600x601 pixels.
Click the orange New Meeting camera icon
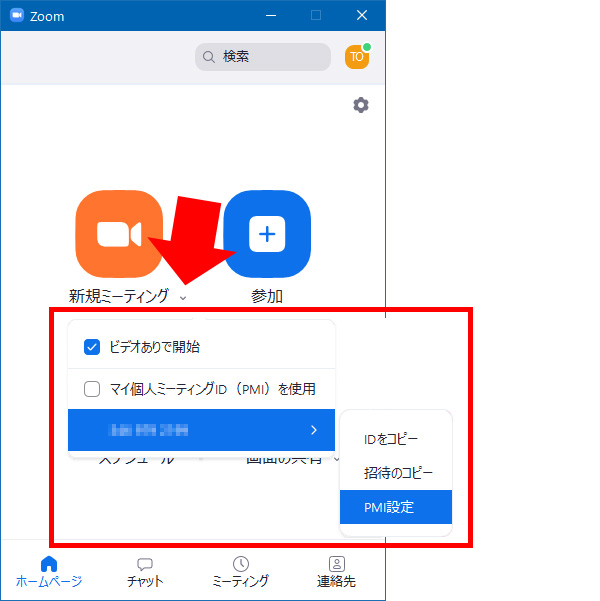click(119, 233)
